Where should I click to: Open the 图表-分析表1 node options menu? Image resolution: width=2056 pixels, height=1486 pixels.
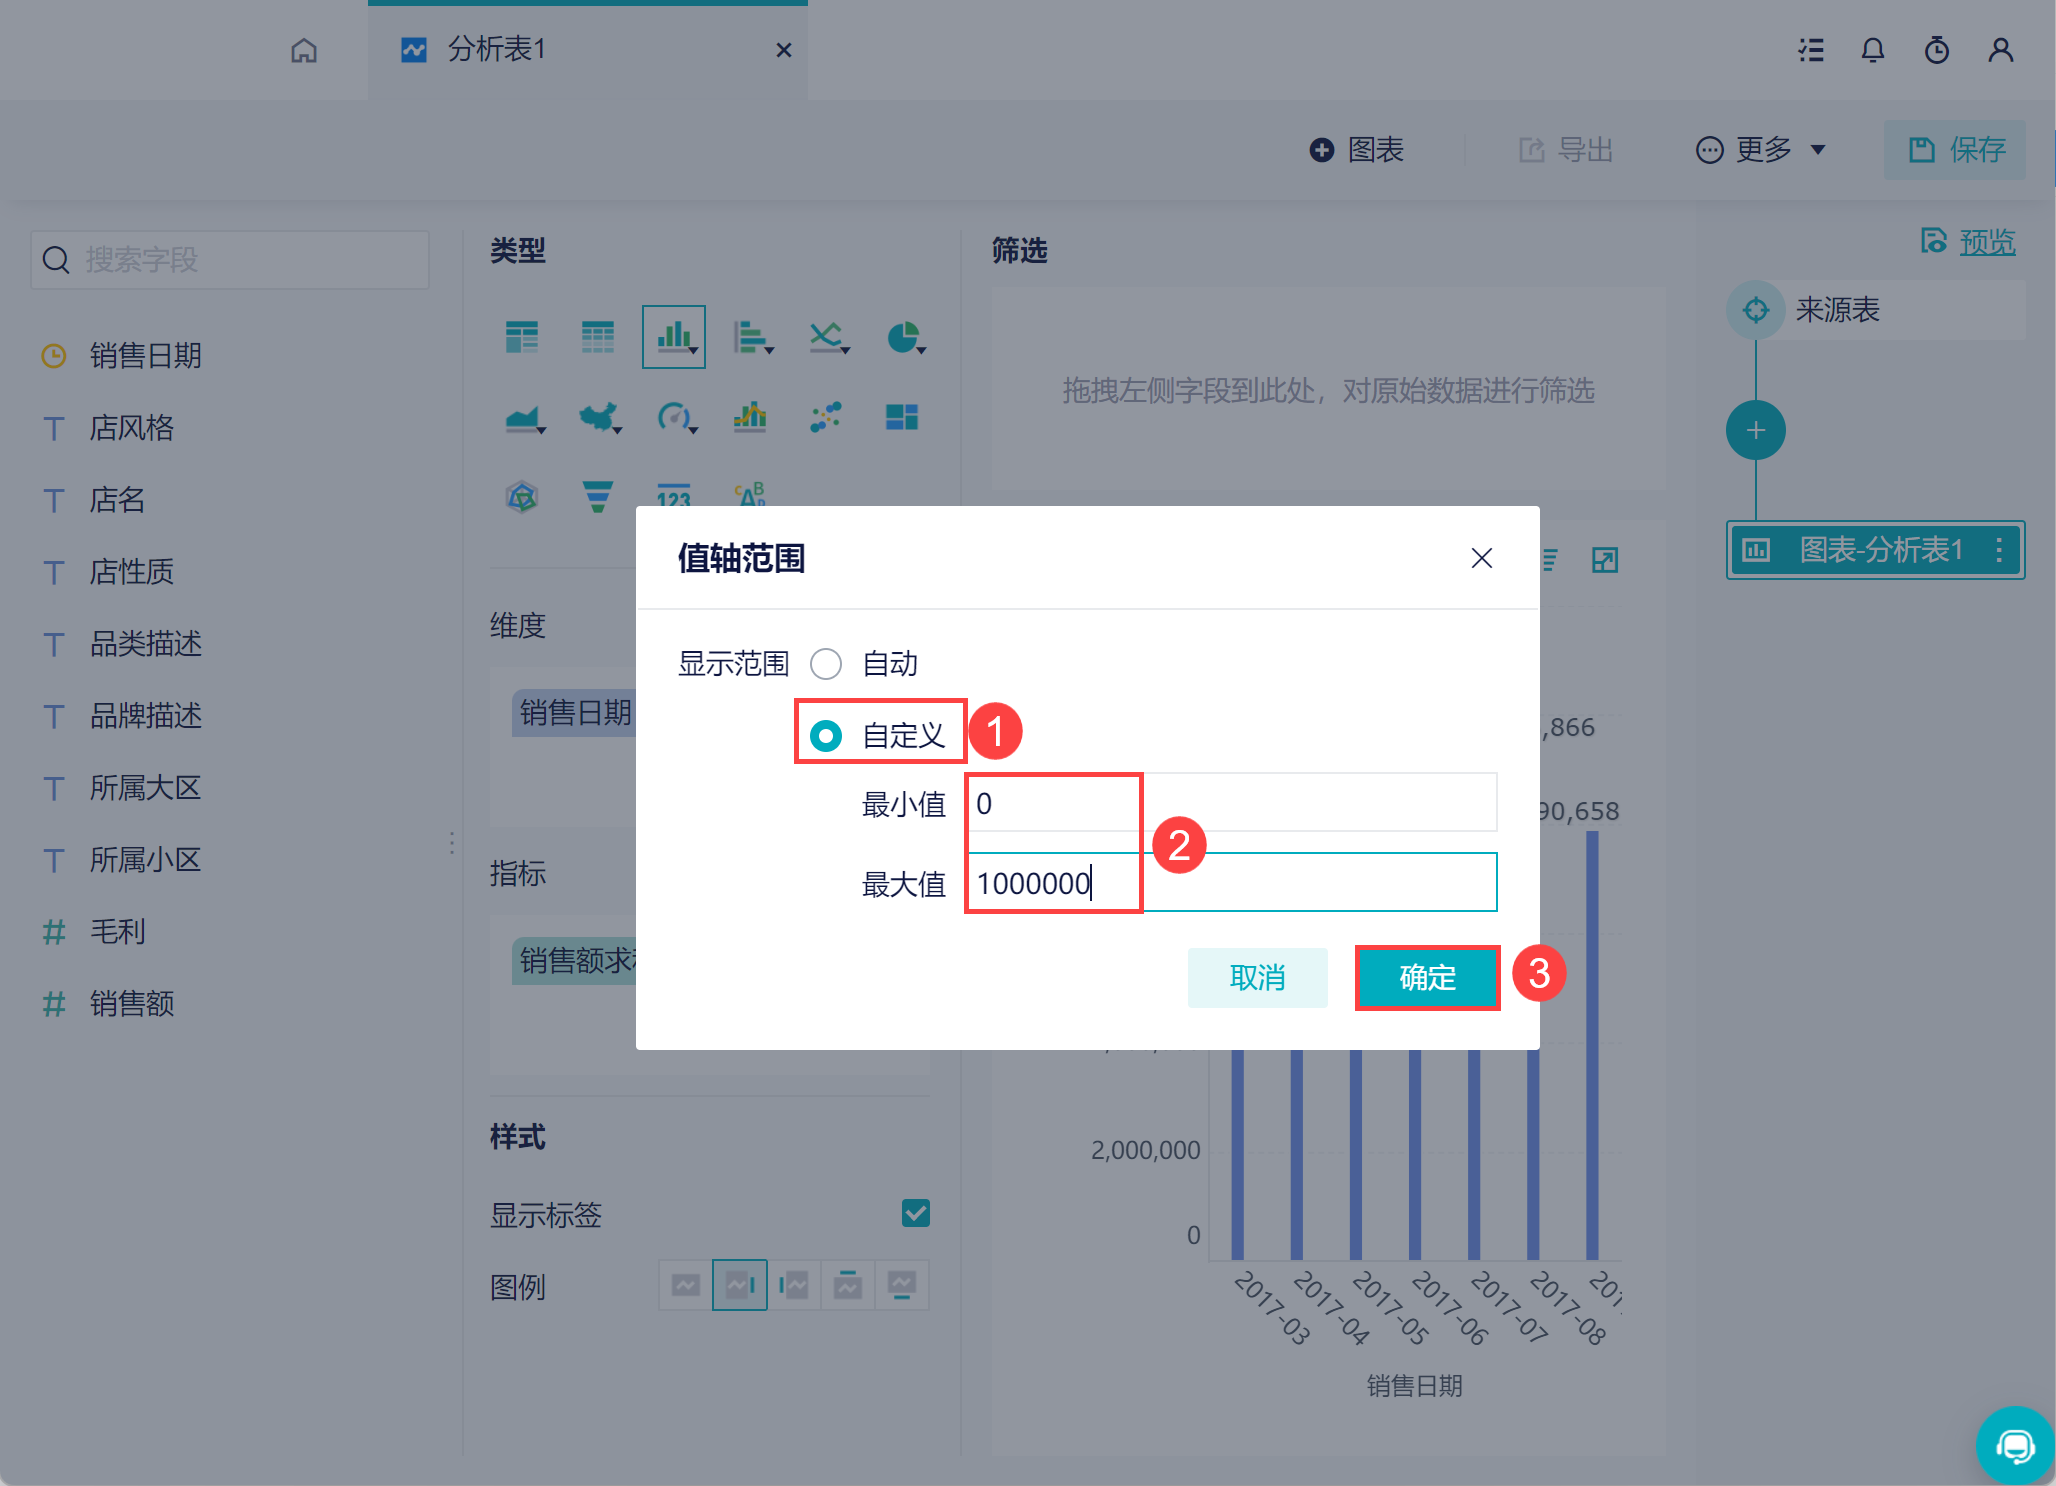pos(1998,549)
